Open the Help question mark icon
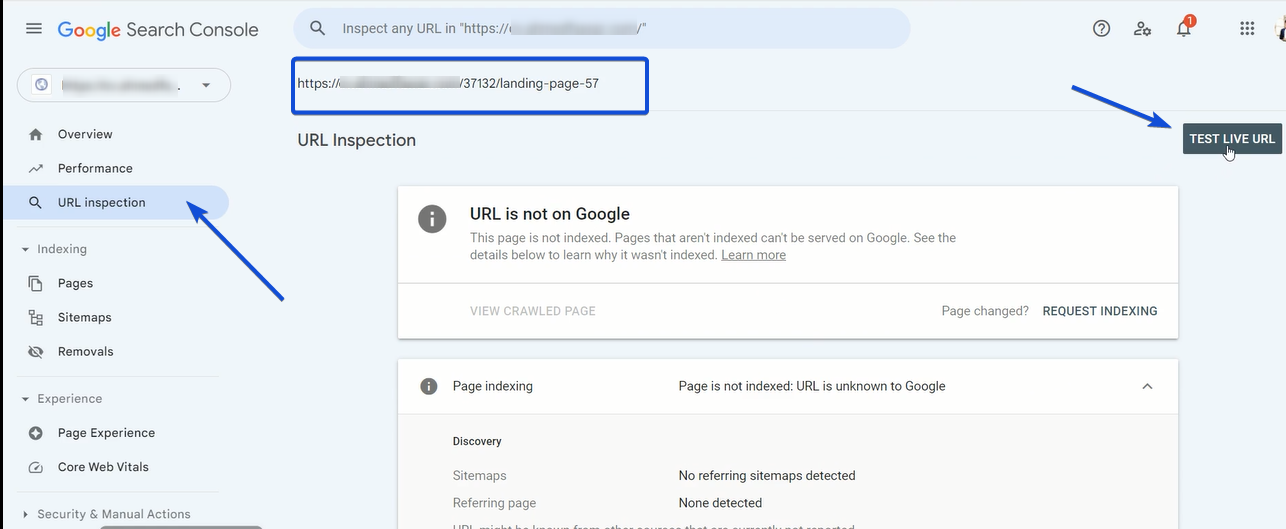1286x529 pixels. [x=1101, y=29]
